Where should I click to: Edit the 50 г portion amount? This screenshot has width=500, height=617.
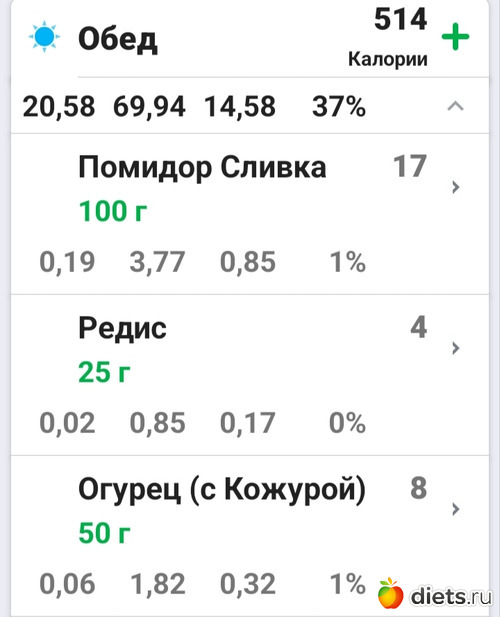coord(104,533)
